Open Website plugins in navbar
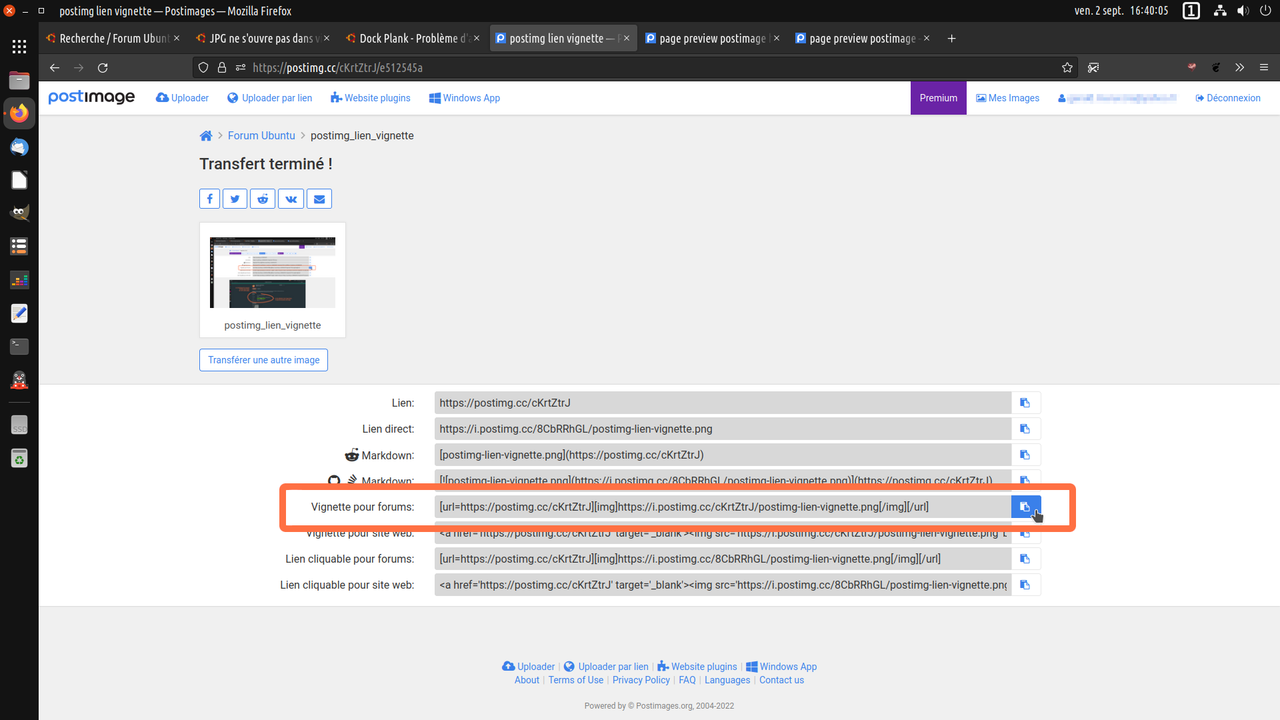This screenshot has width=1280, height=720. click(x=370, y=98)
